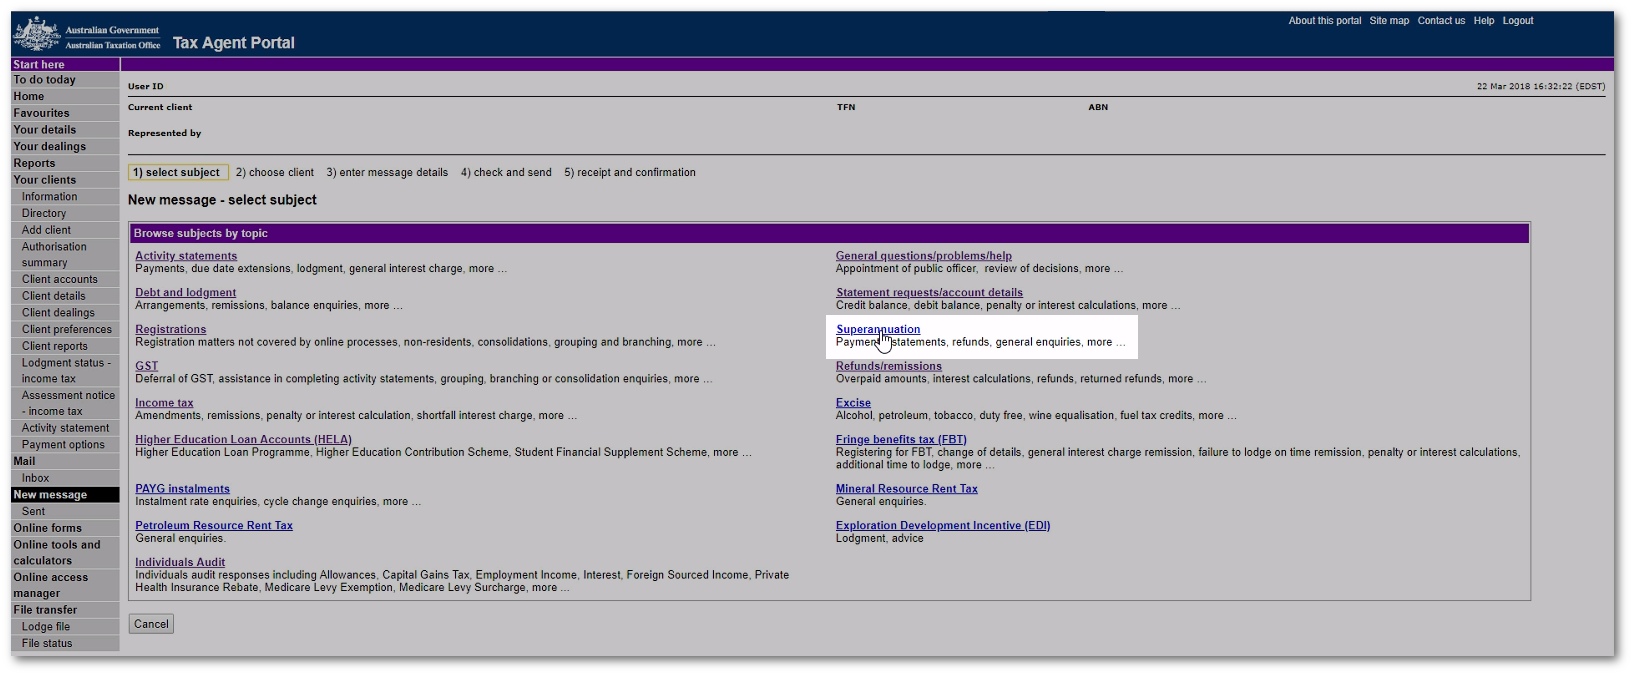This screenshot has height=675, width=1633.
Task: Open the Refunds/remissions subject link
Action: (888, 366)
